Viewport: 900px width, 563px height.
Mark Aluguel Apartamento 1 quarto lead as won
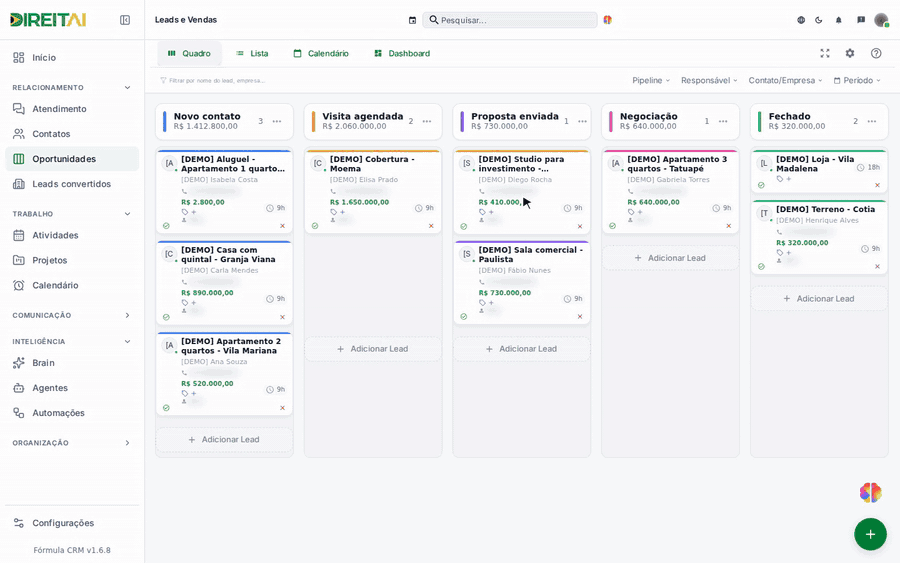[166, 226]
